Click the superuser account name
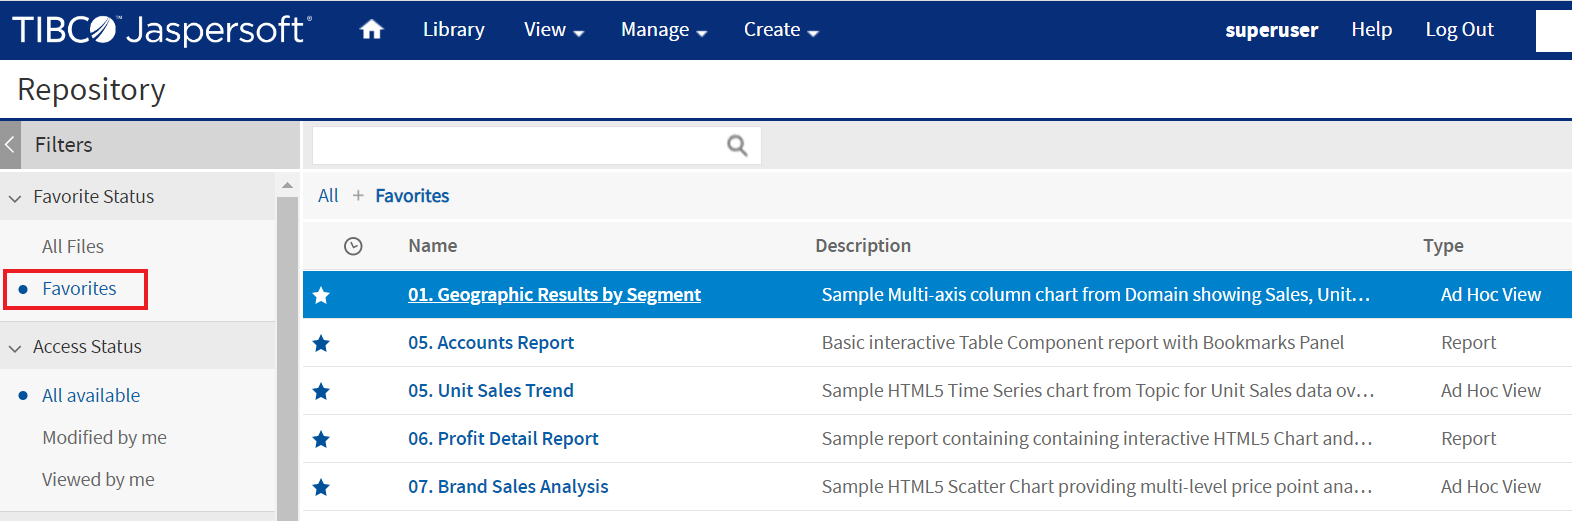Viewport: 1572px width, 521px height. tap(1272, 30)
